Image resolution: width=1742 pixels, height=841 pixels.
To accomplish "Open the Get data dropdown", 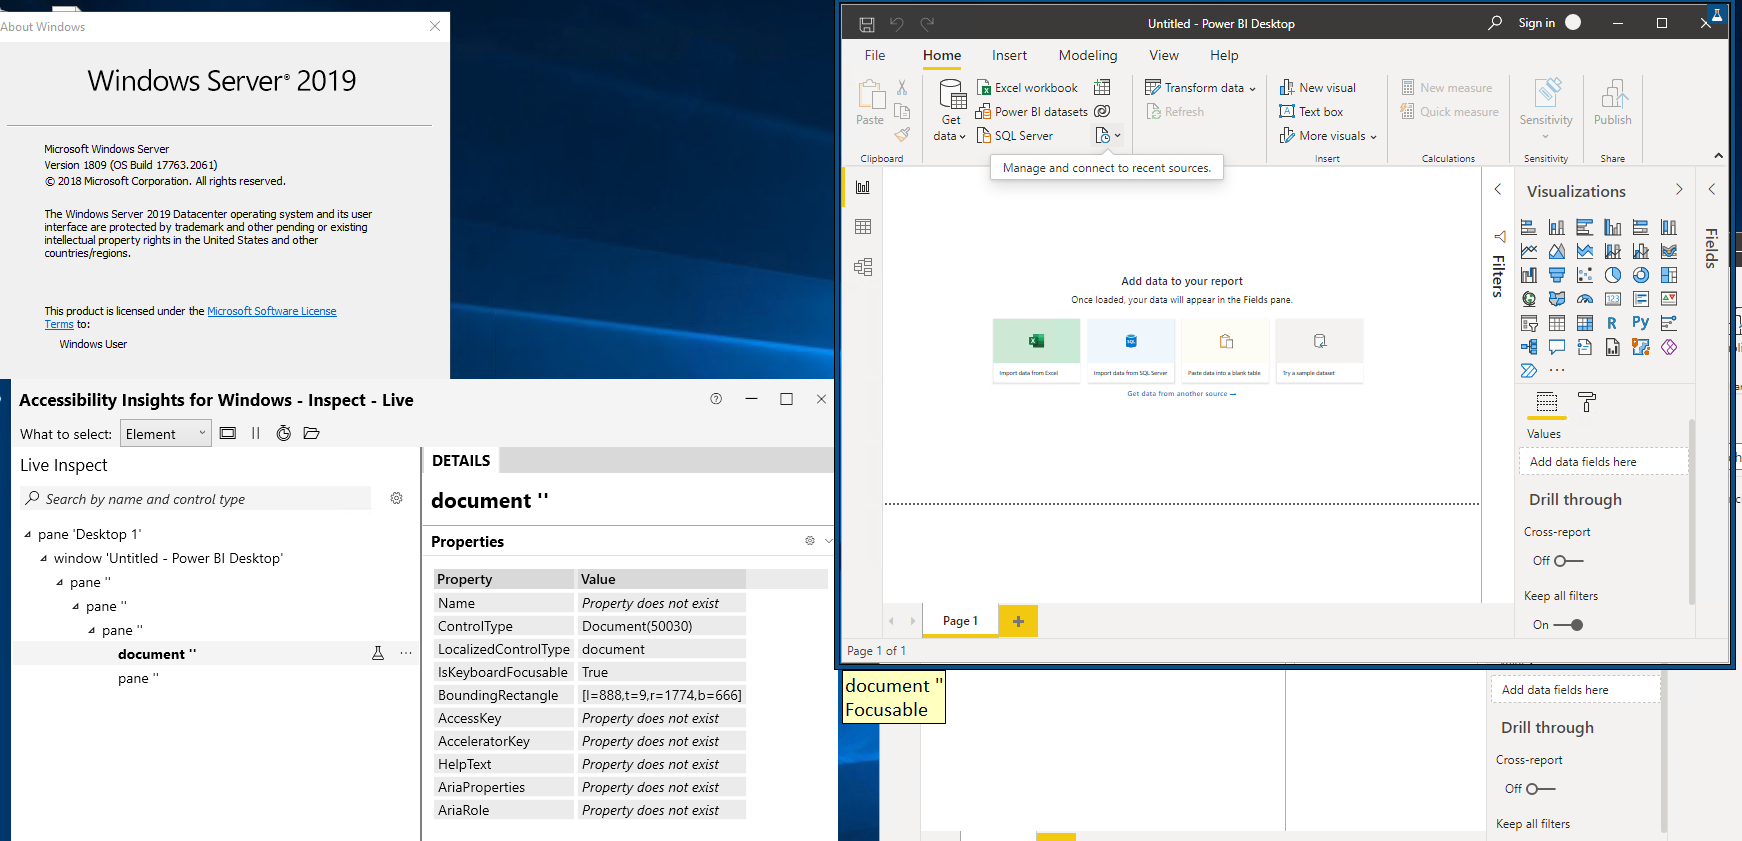I will click(950, 110).
